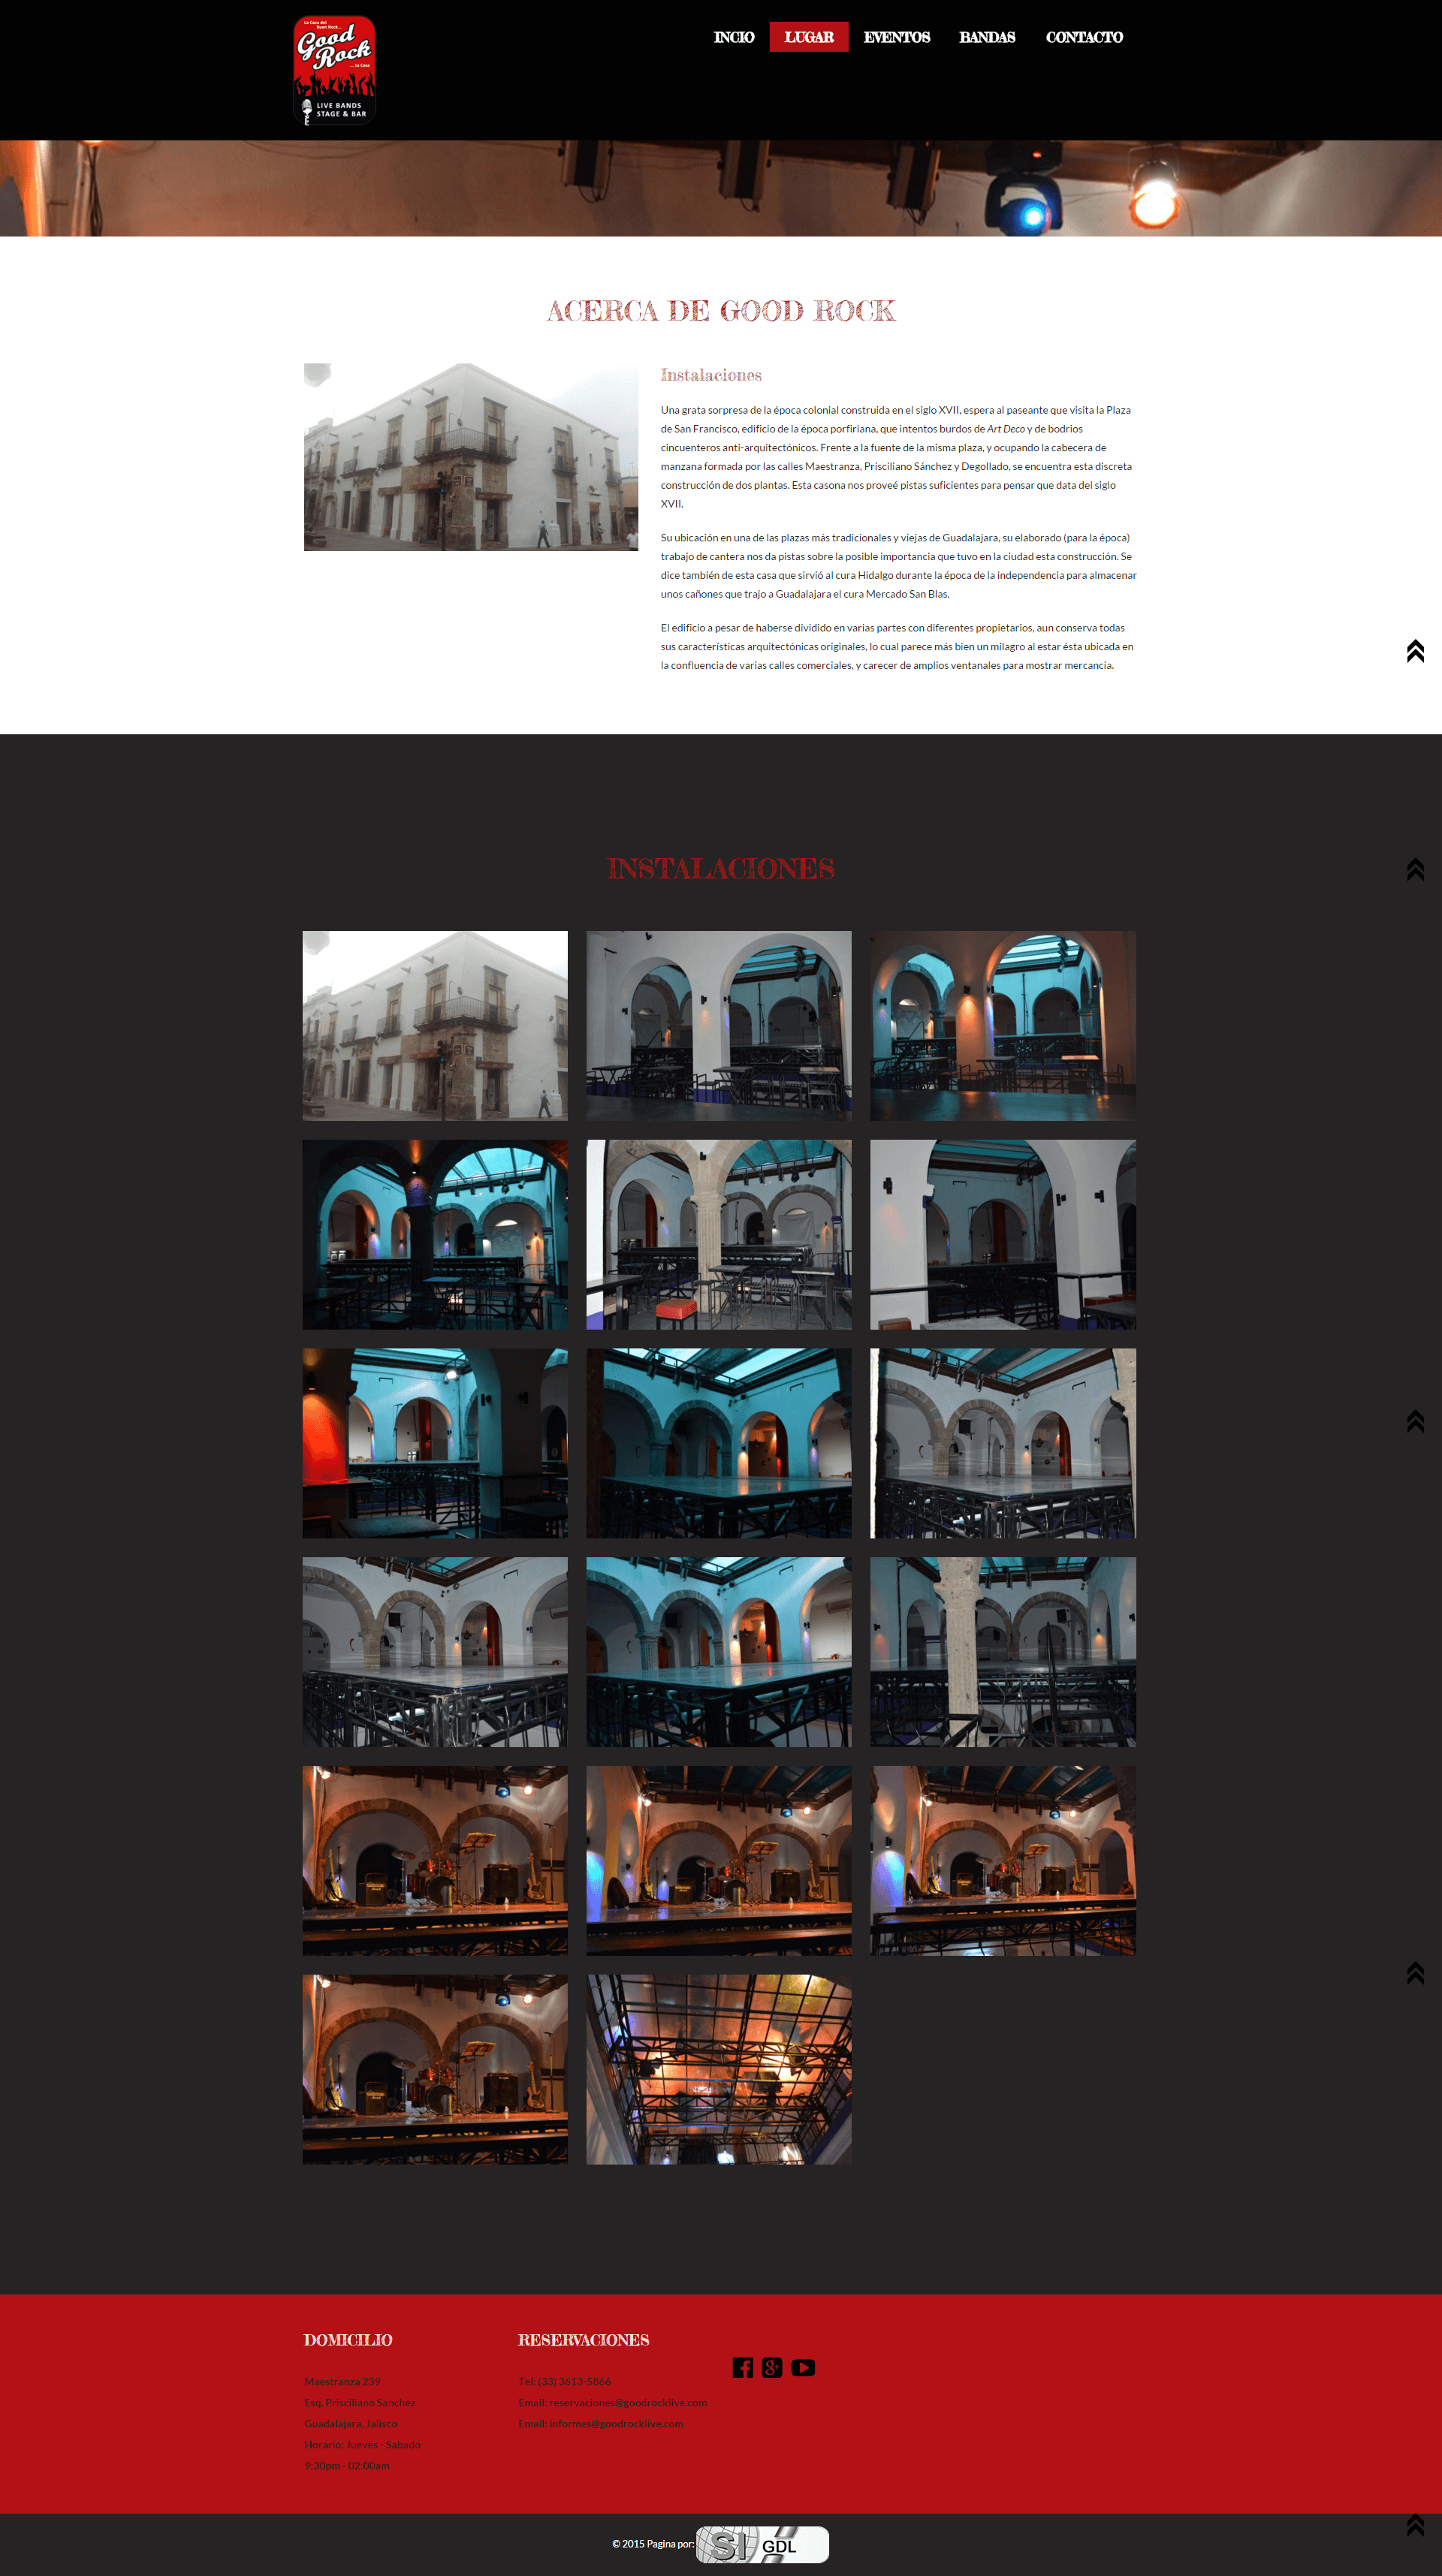The height and width of the screenshot is (2576, 1442).
Task: Click the telephone number (33) 3613-5866
Action: 574,2381
